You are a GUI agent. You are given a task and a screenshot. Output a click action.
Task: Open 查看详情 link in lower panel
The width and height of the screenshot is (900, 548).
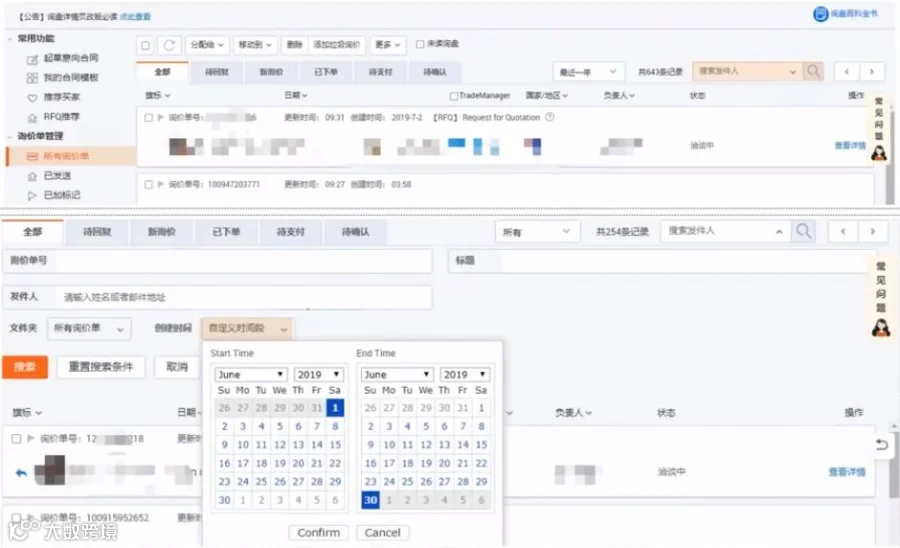pyautogui.click(x=847, y=472)
